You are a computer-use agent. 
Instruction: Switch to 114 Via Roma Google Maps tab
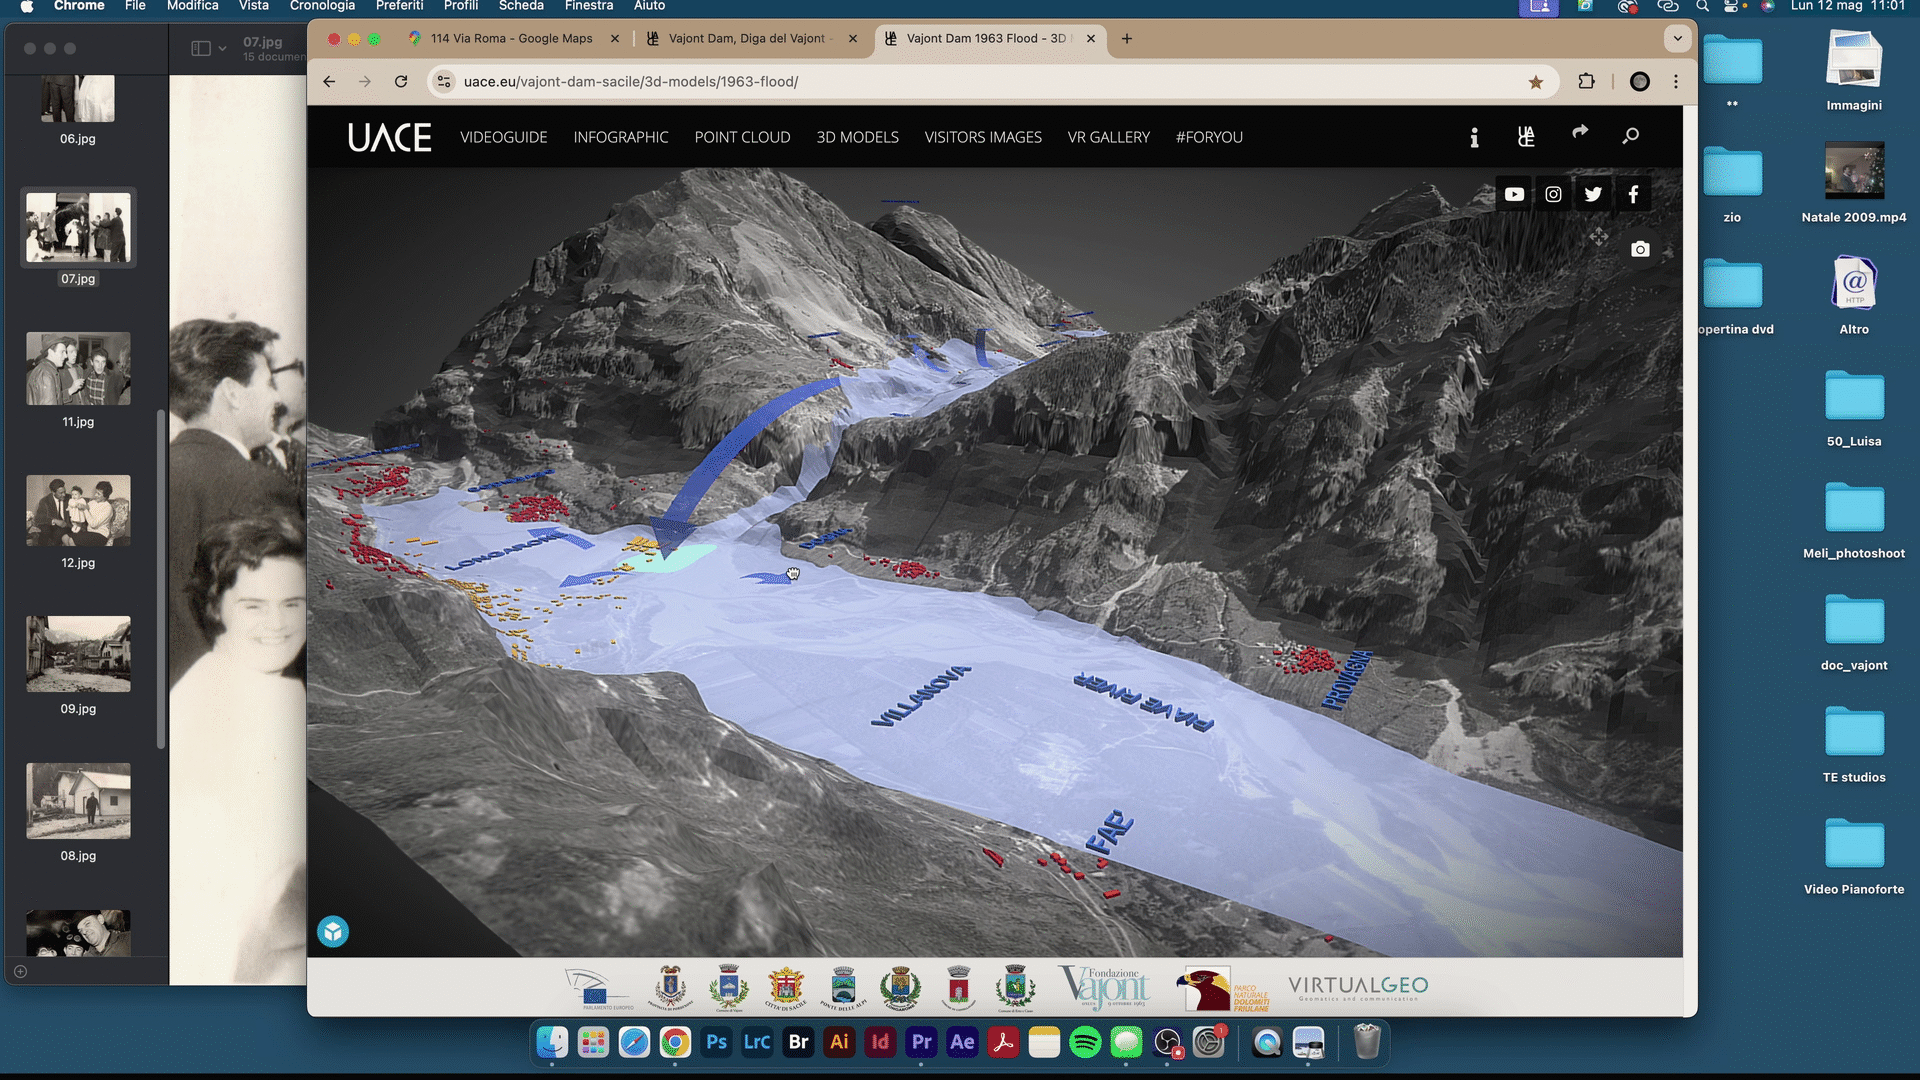511,38
